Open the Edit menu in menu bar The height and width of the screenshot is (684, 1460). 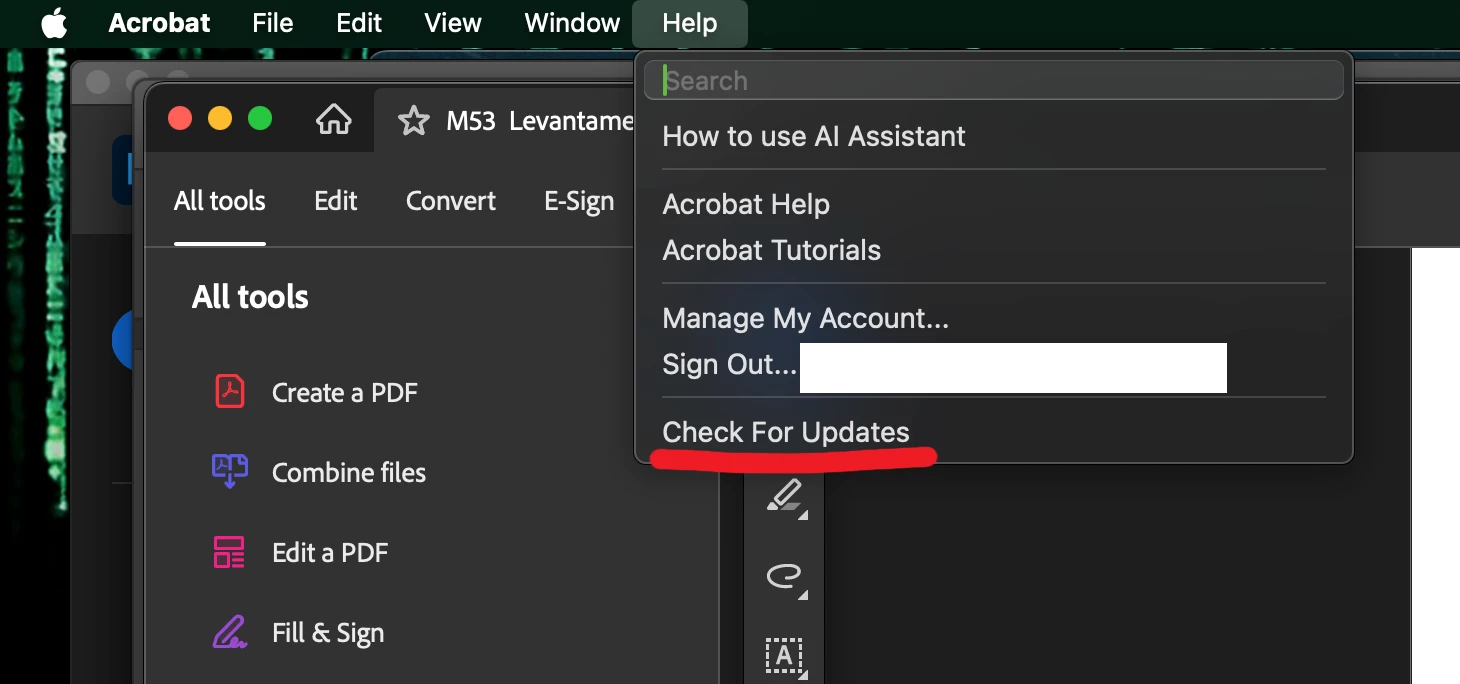[359, 23]
